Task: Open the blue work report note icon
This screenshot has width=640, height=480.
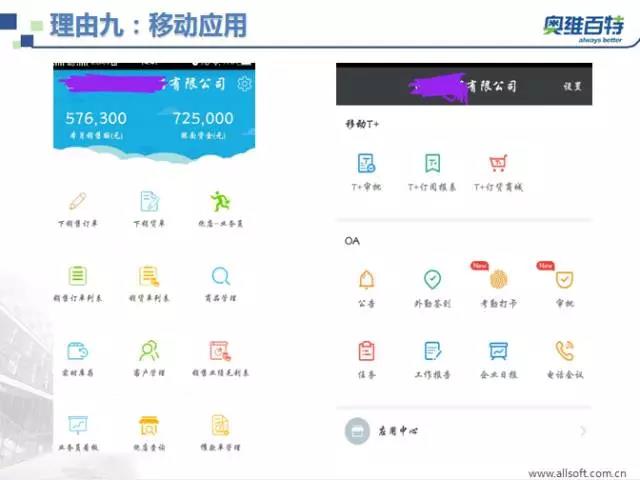Action: tap(433, 351)
